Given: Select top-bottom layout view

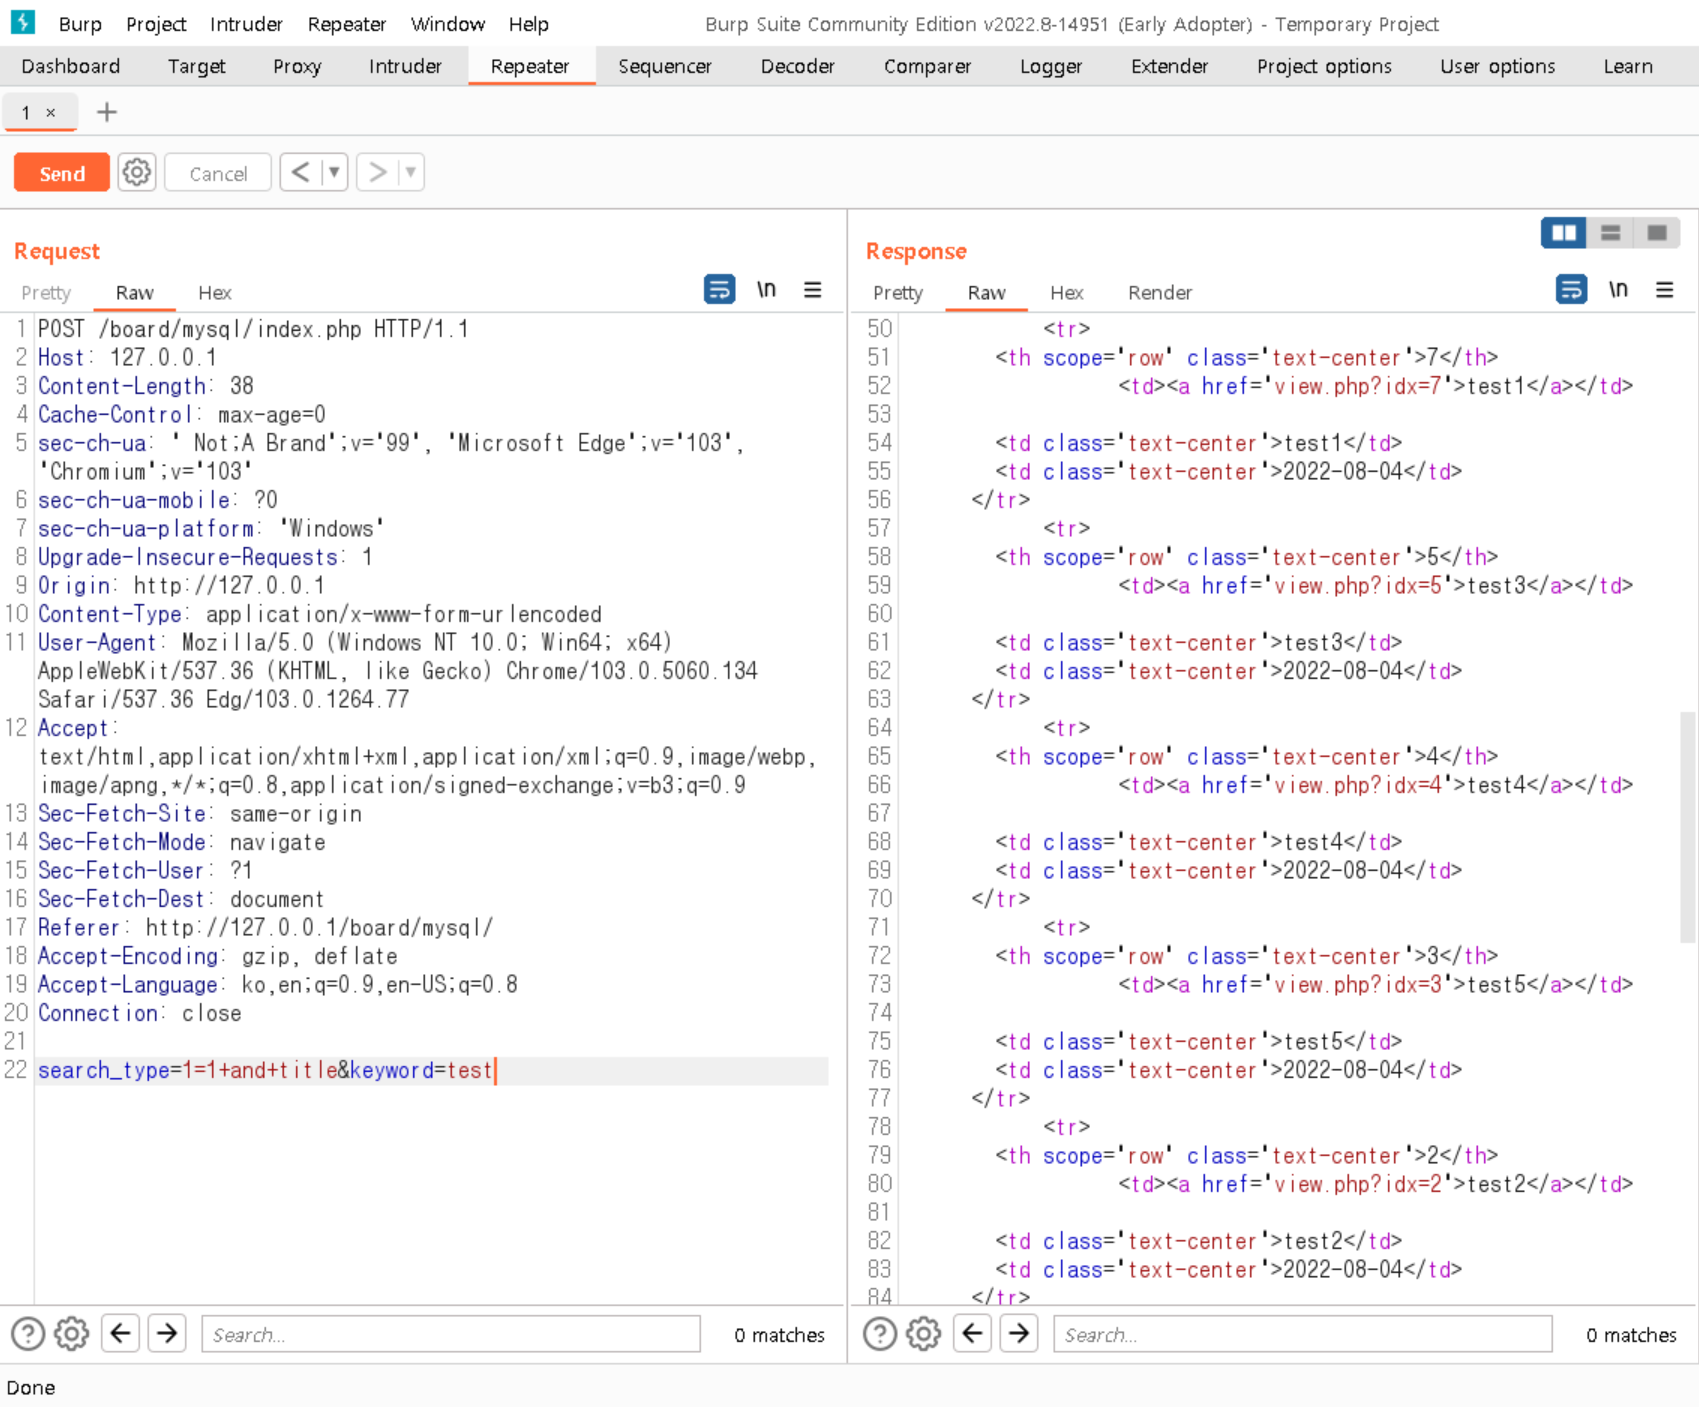Looking at the screenshot, I should (1610, 233).
